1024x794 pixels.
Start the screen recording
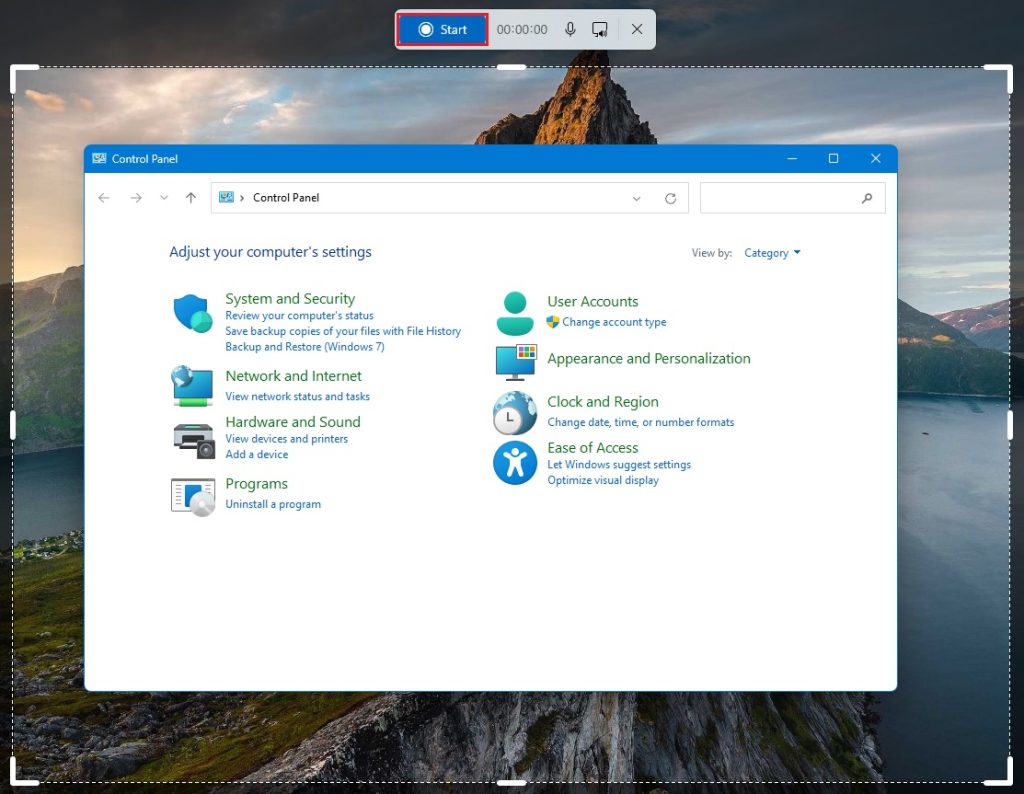tap(443, 30)
